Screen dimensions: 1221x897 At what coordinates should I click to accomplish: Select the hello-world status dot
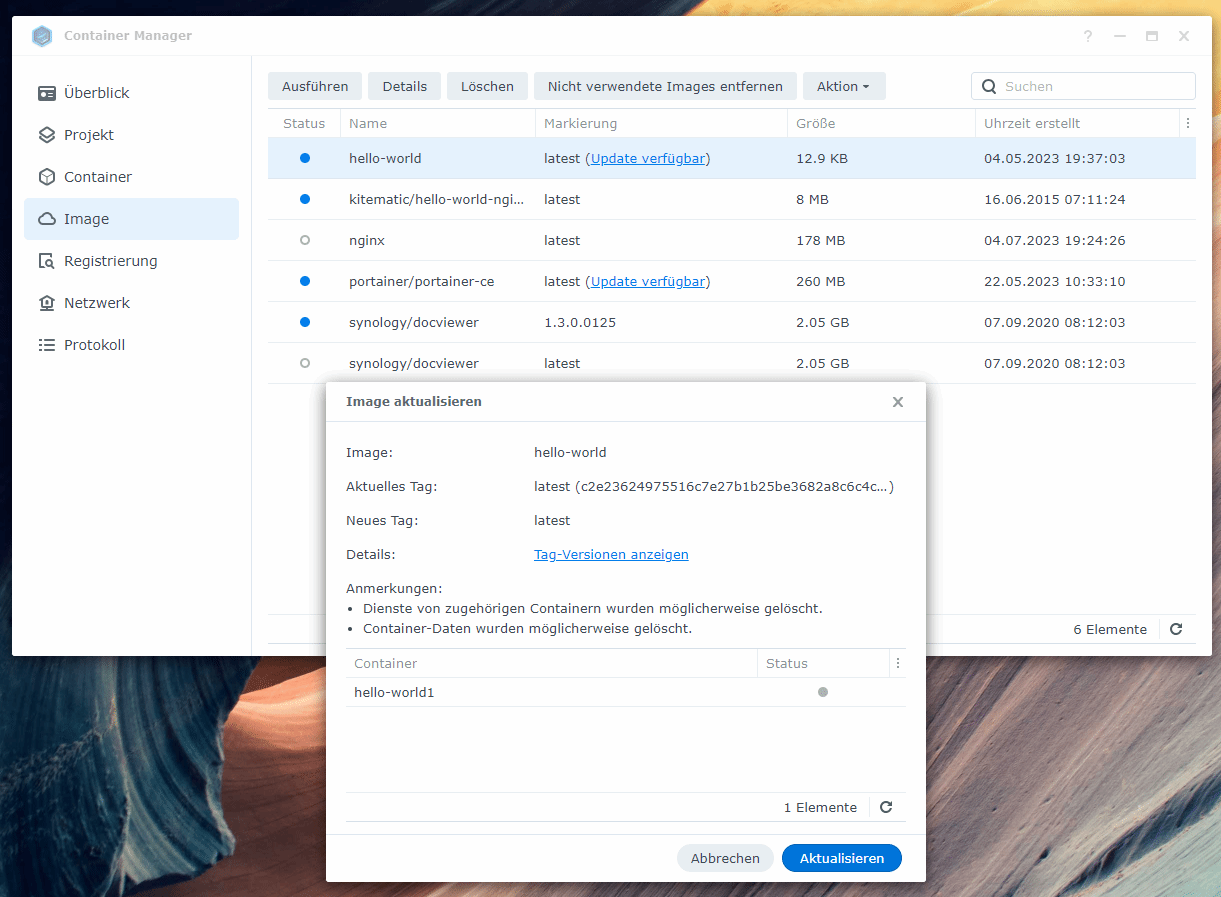click(x=303, y=158)
